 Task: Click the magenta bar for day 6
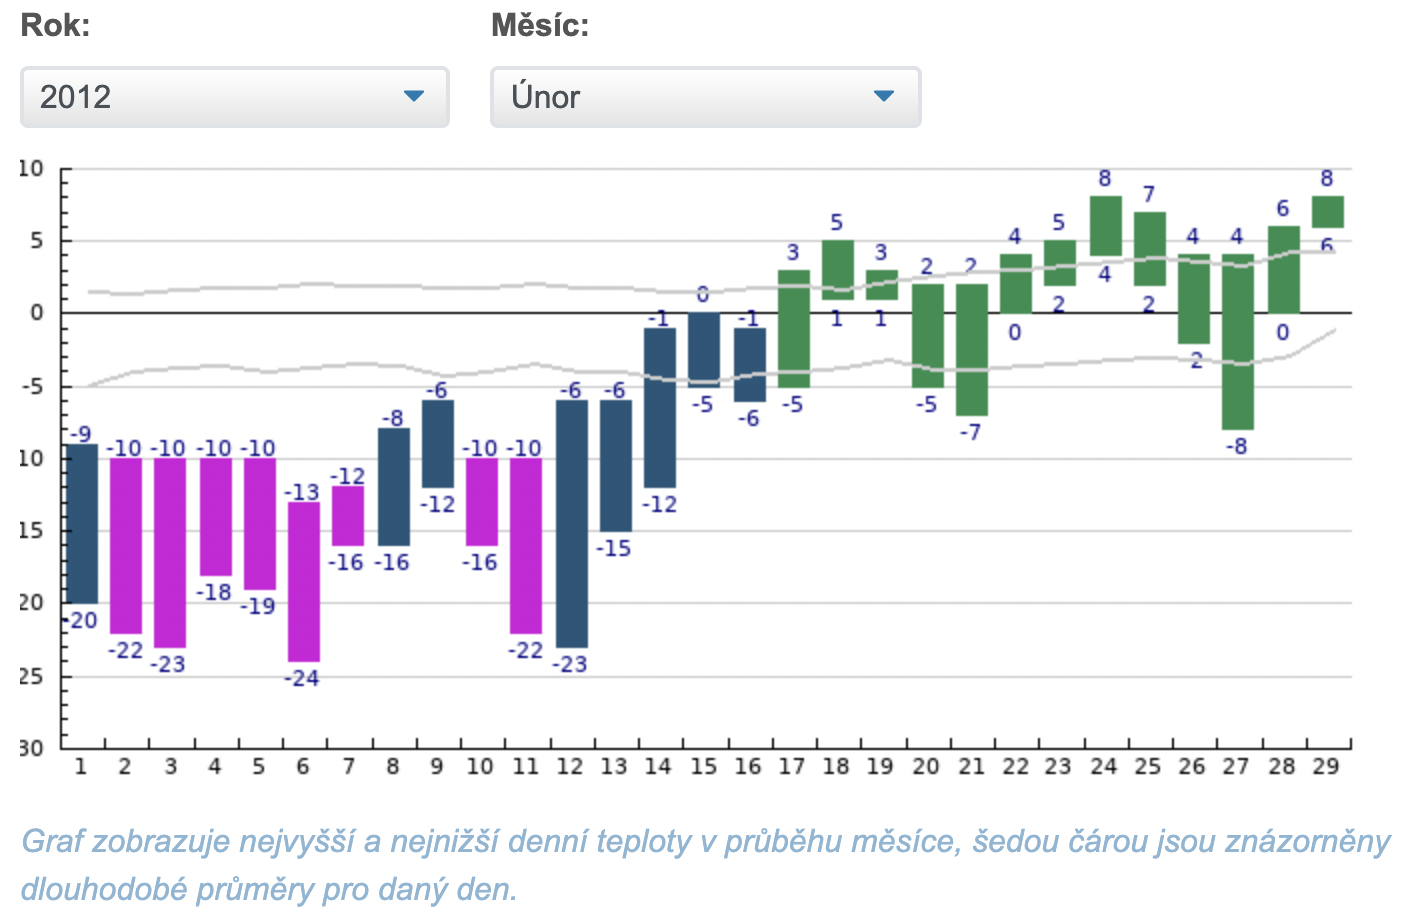(x=304, y=581)
